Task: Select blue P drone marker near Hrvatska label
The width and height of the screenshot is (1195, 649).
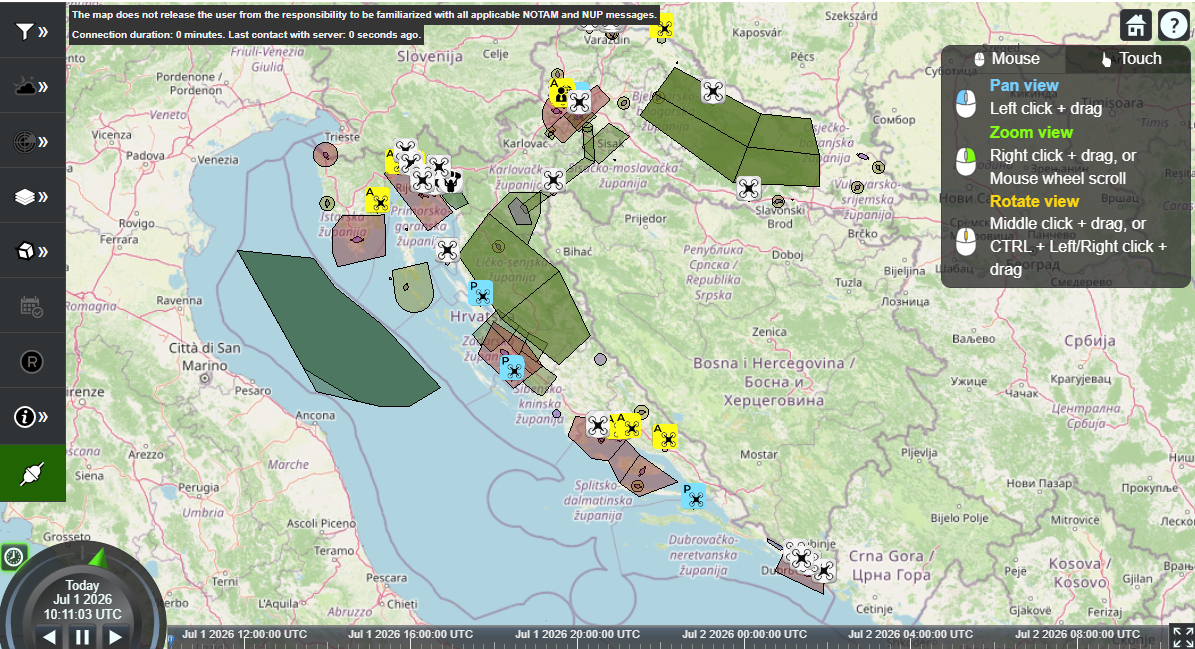Action: point(480,293)
